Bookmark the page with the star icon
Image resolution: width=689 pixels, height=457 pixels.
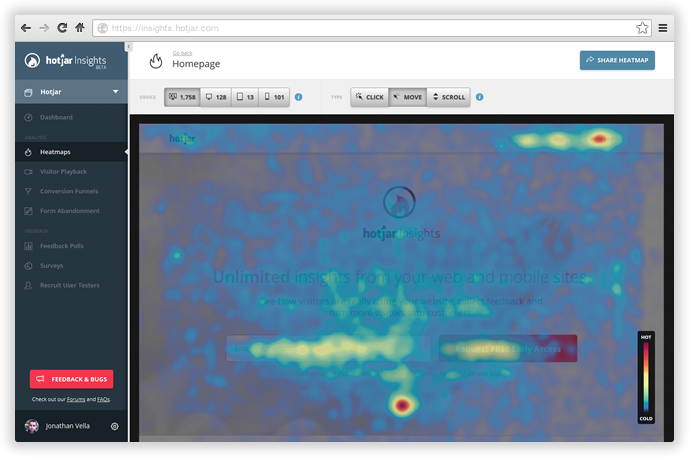tap(642, 28)
